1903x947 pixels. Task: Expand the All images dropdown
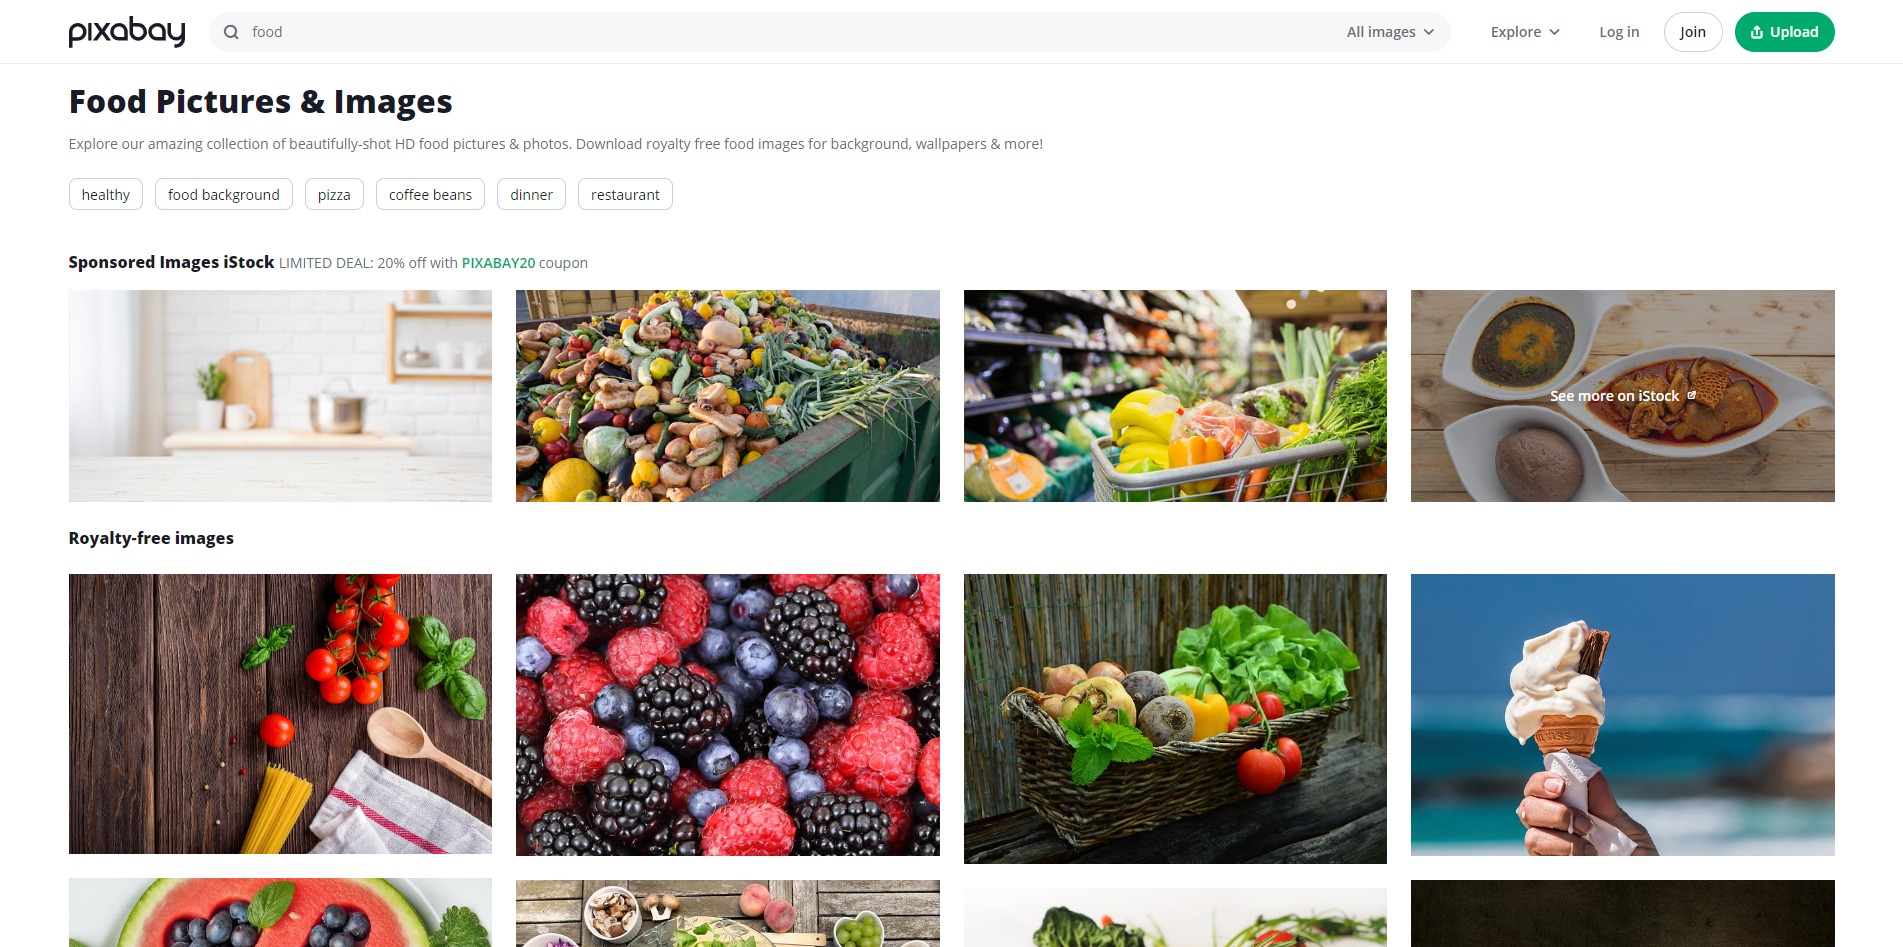1390,32
